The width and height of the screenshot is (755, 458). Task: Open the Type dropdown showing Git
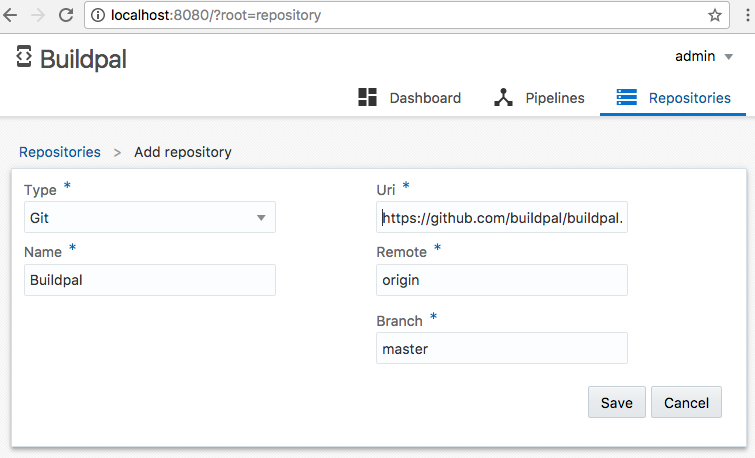(x=149, y=217)
